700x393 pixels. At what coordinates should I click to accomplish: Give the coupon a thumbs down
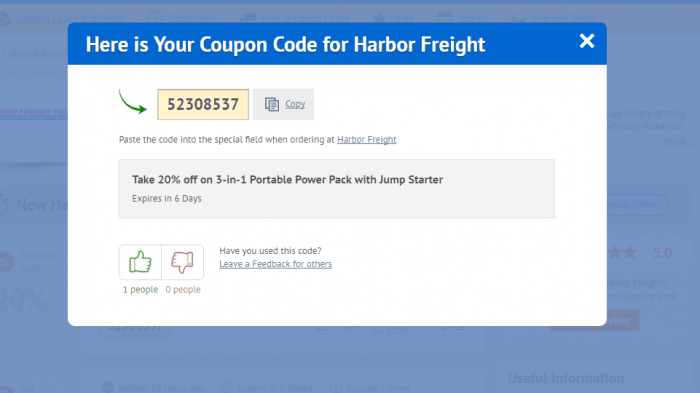183,262
